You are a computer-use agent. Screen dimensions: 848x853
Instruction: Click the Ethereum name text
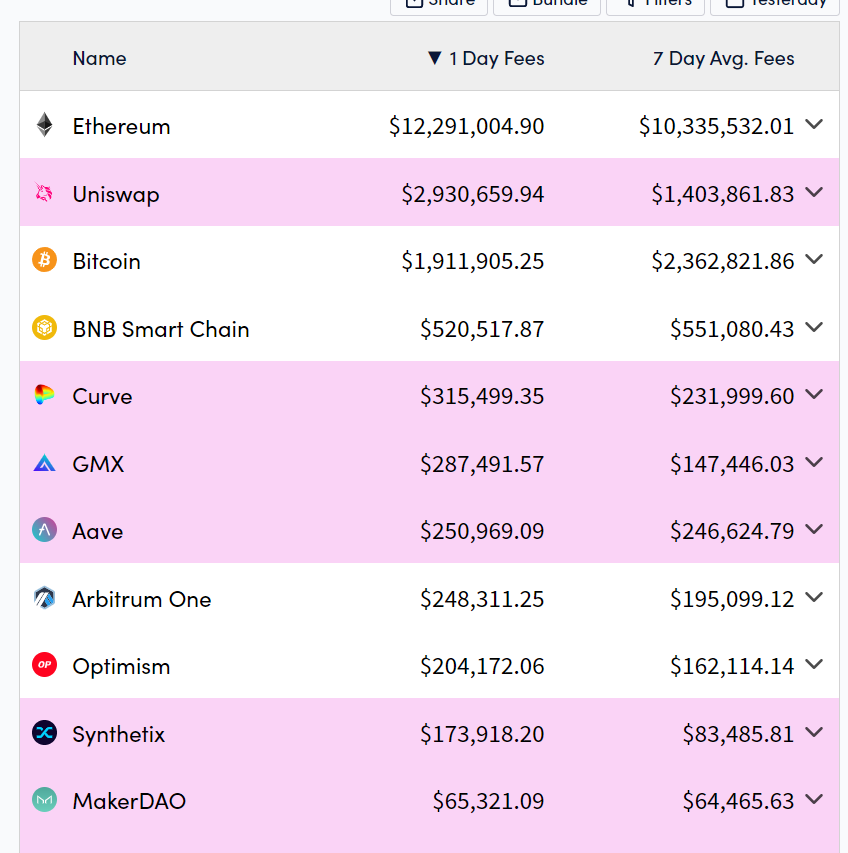click(x=121, y=126)
